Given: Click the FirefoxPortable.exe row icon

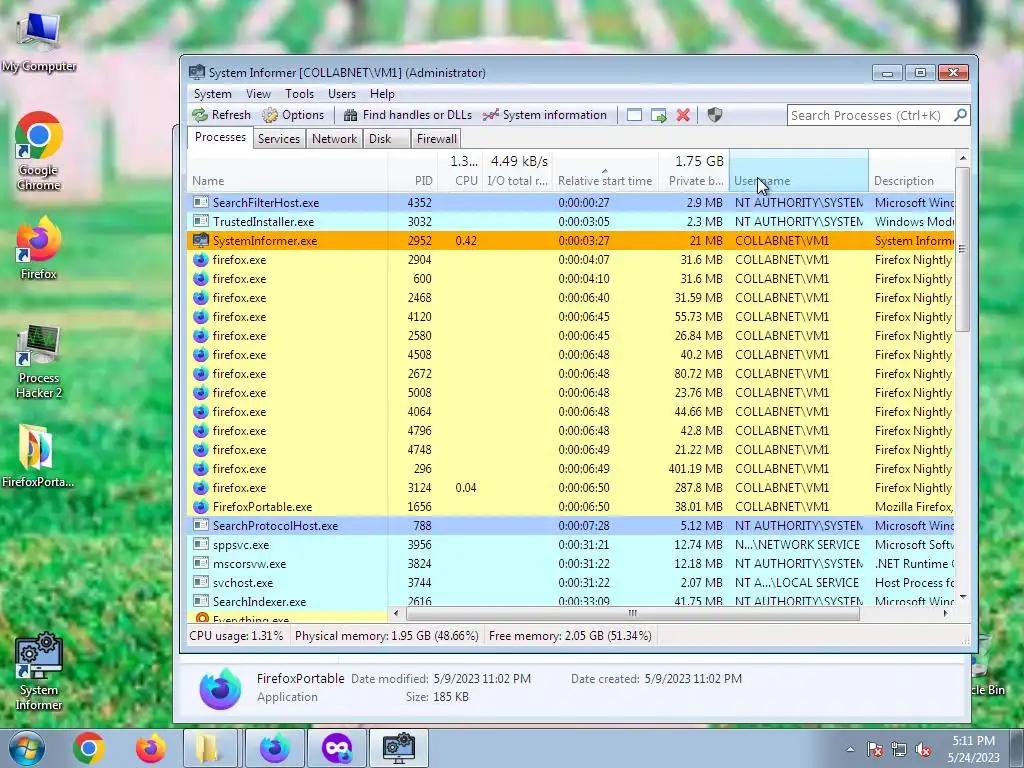Looking at the screenshot, I should pyautogui.click(x=200, y=506).
